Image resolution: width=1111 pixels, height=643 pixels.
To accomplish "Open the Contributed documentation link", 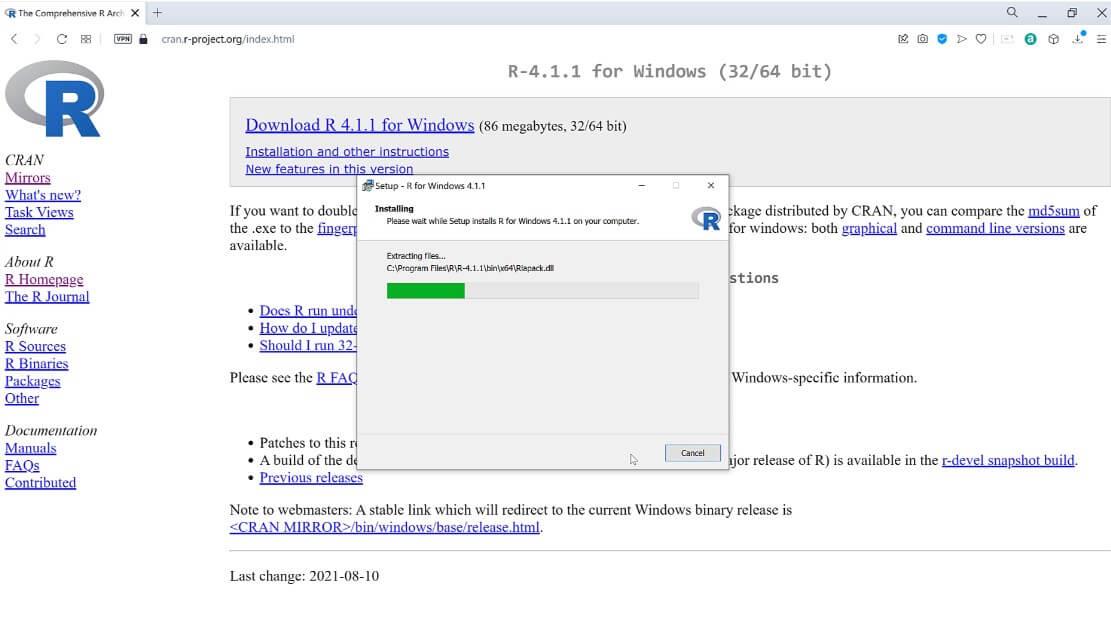I will point(40,483).
